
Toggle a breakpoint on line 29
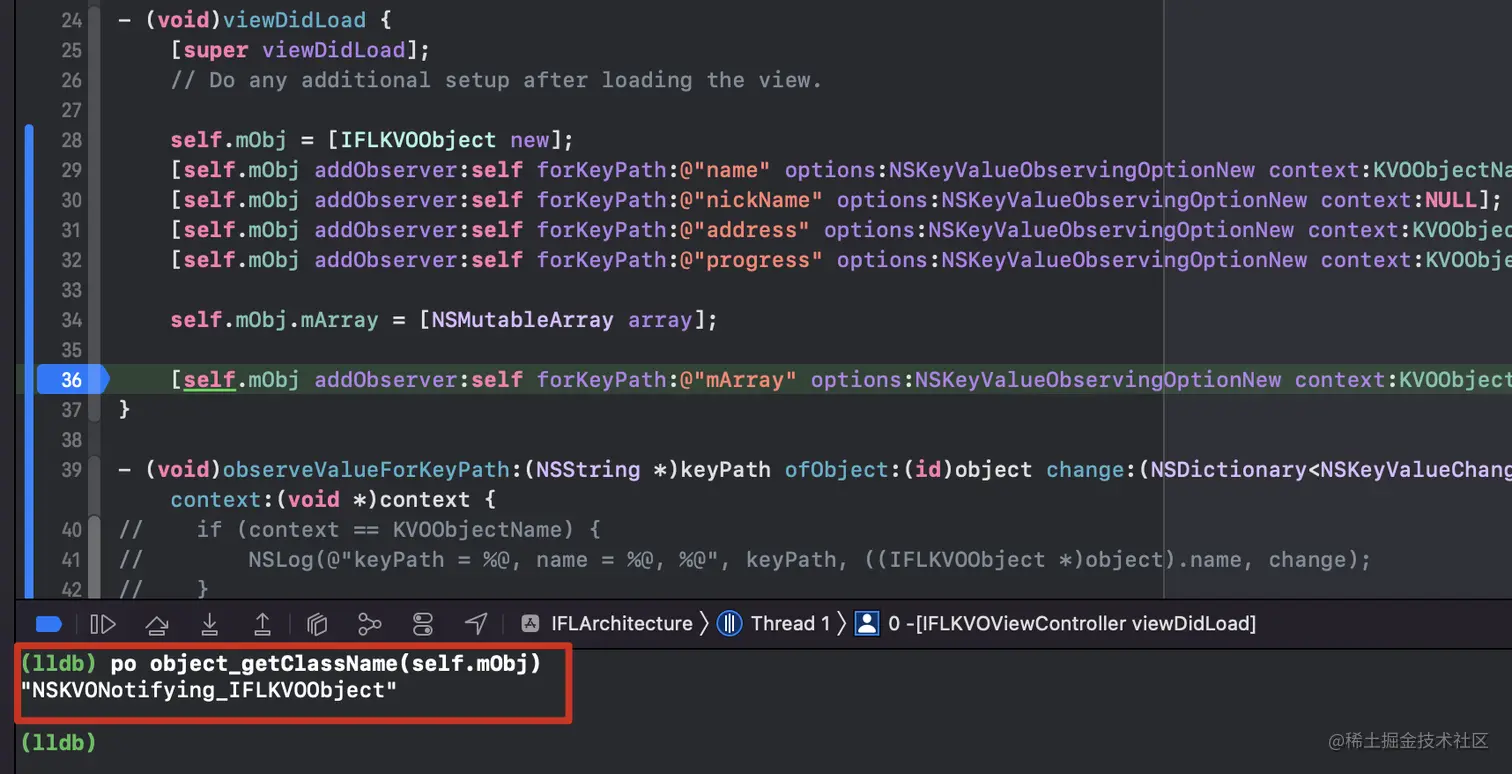click(71, 170)
